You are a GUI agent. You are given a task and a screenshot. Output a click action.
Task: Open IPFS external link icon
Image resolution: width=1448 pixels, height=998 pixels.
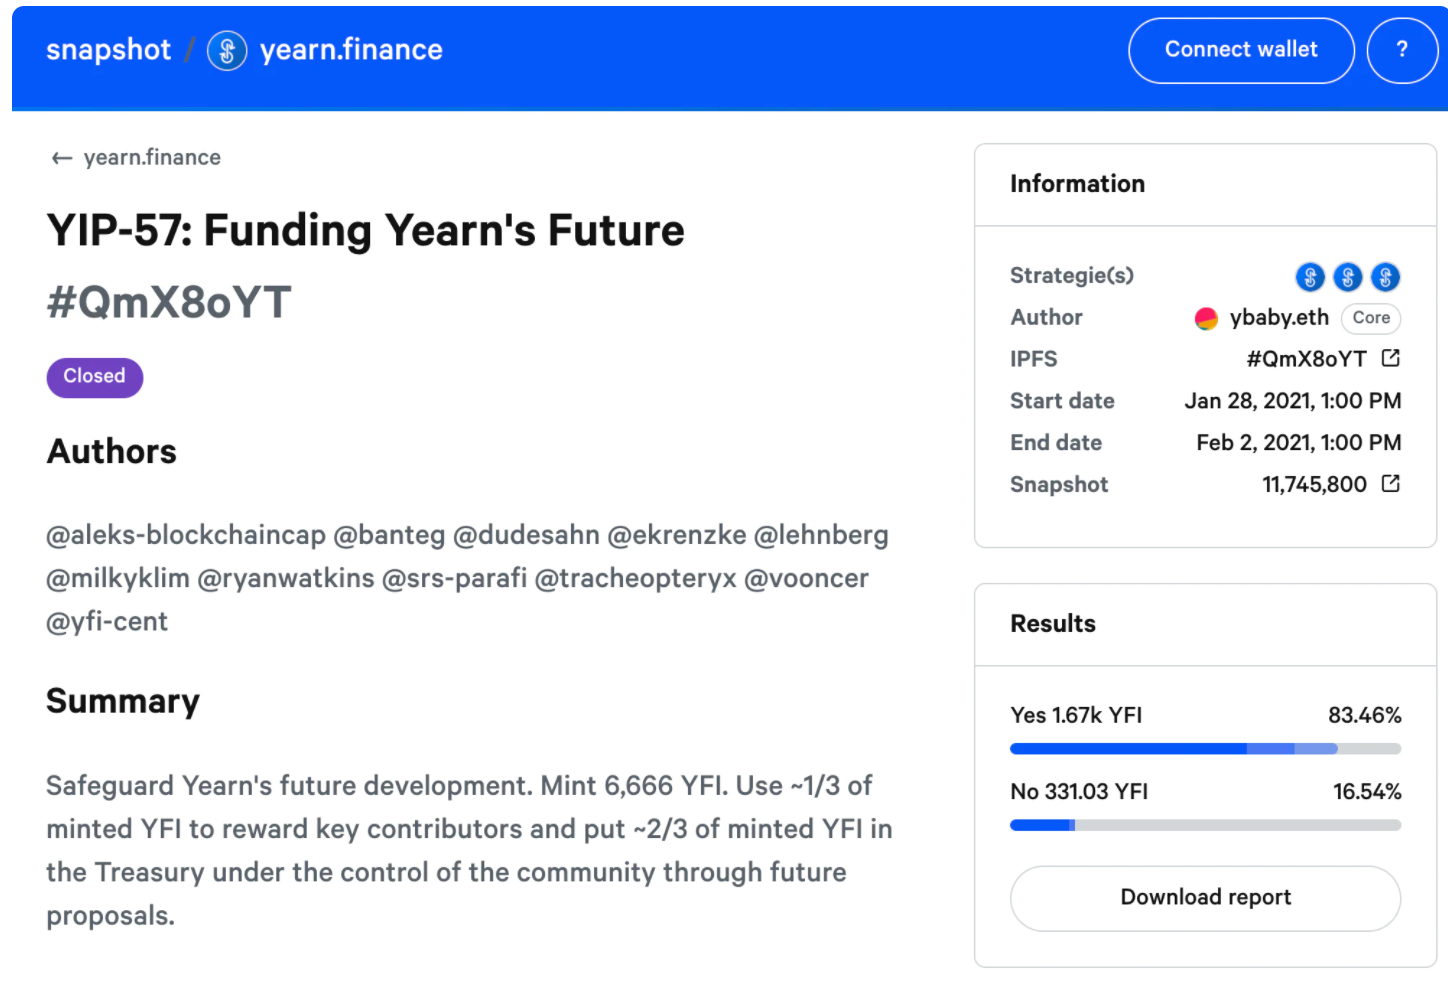click(x=1390, y=358)
